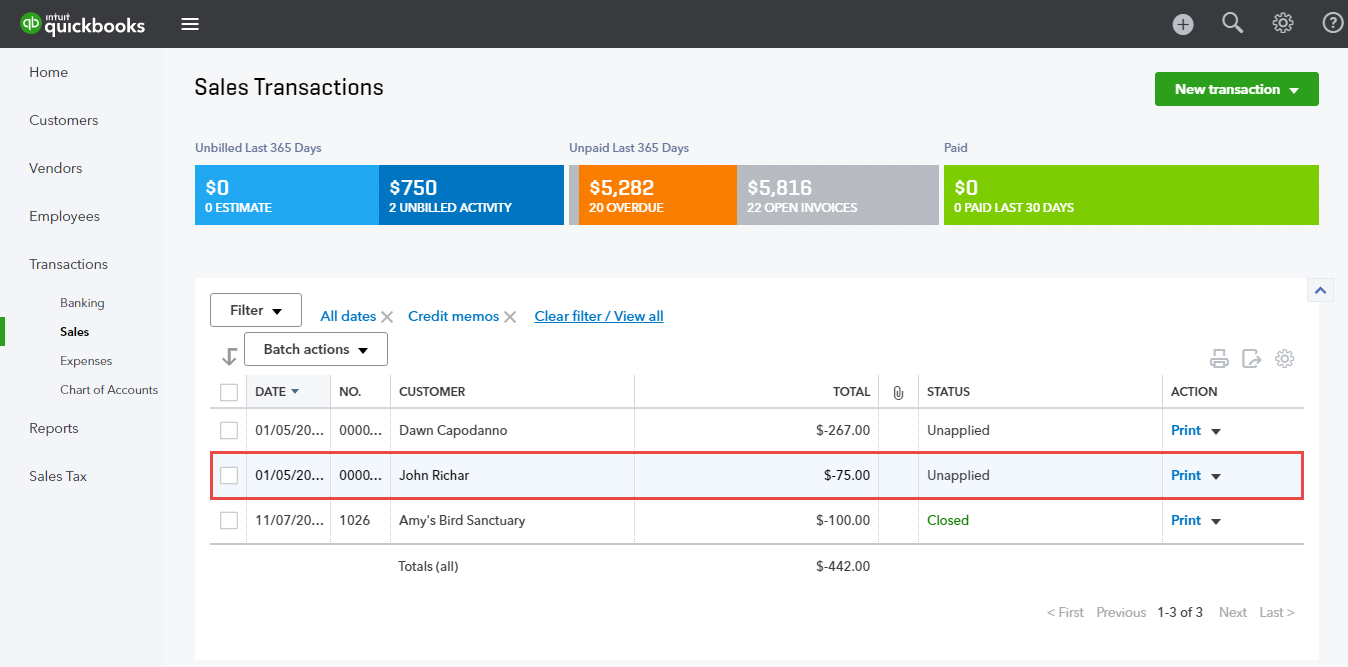Expand action arrow for Dawn Capodanno row
1348x667 pixels.
tap(1216, 432)
